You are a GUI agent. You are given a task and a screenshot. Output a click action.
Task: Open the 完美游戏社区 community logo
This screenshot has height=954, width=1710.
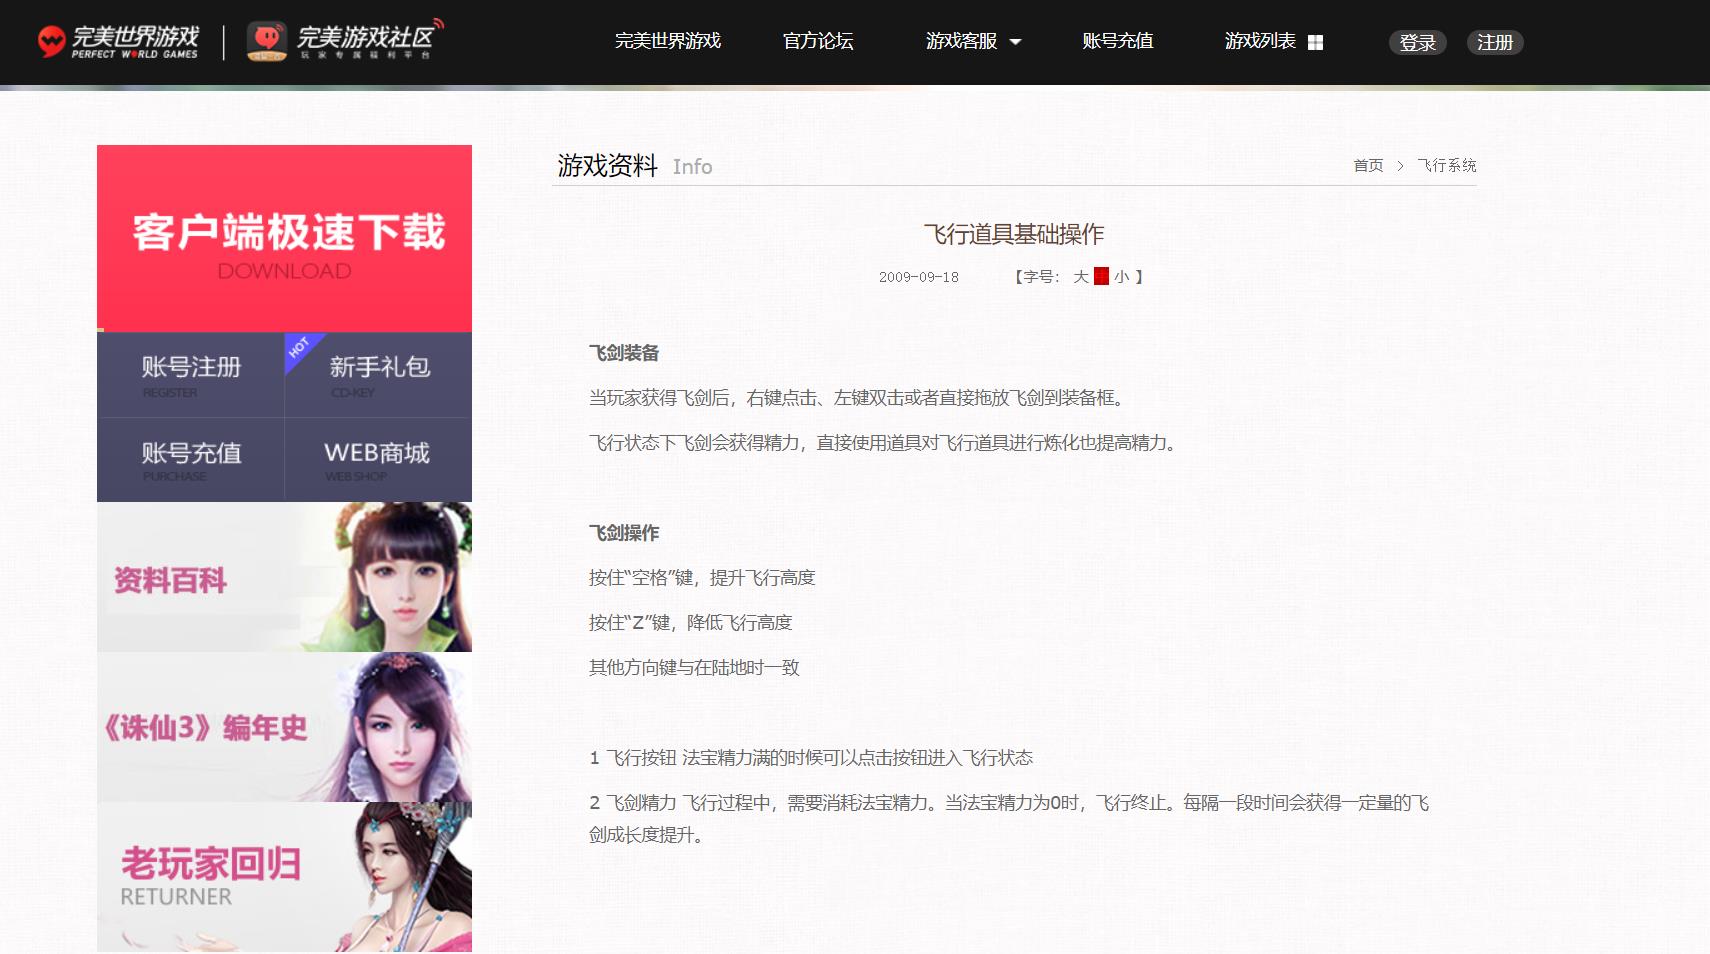(345, 41)
